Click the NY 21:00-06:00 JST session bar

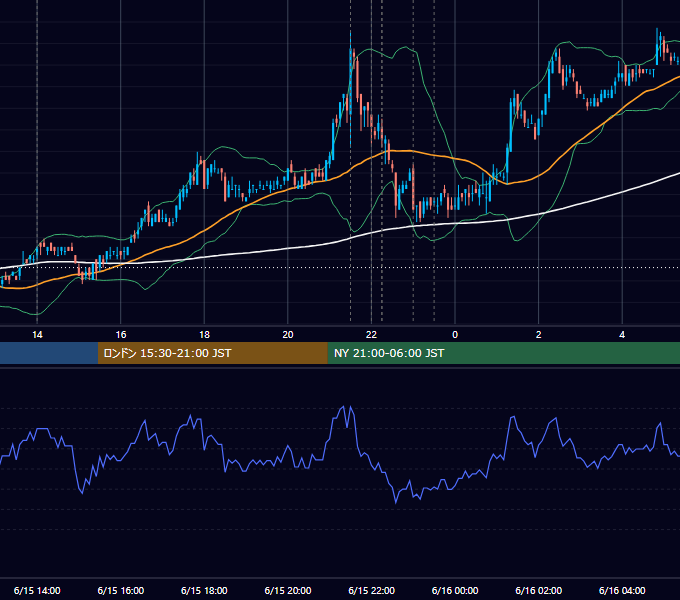(503, 353)
